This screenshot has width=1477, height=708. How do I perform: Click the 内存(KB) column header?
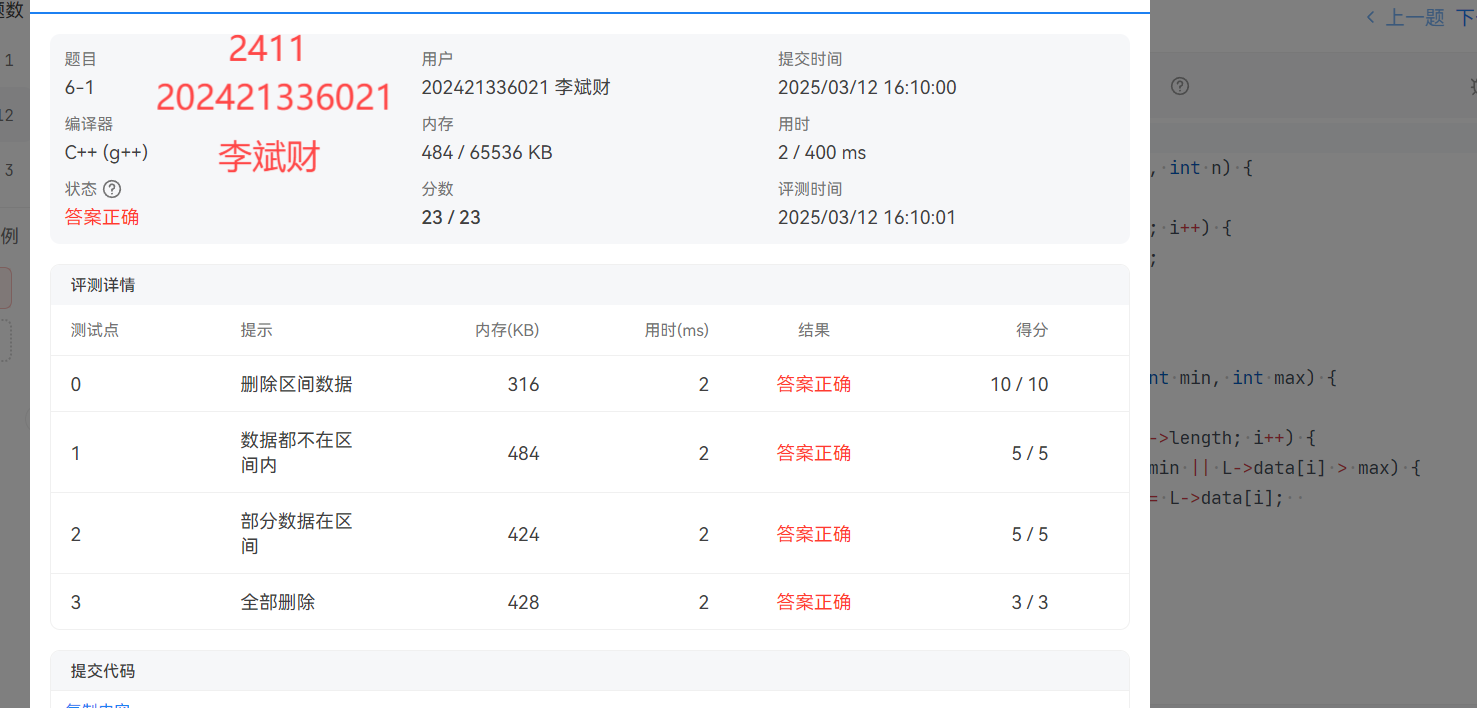point(507,330)
